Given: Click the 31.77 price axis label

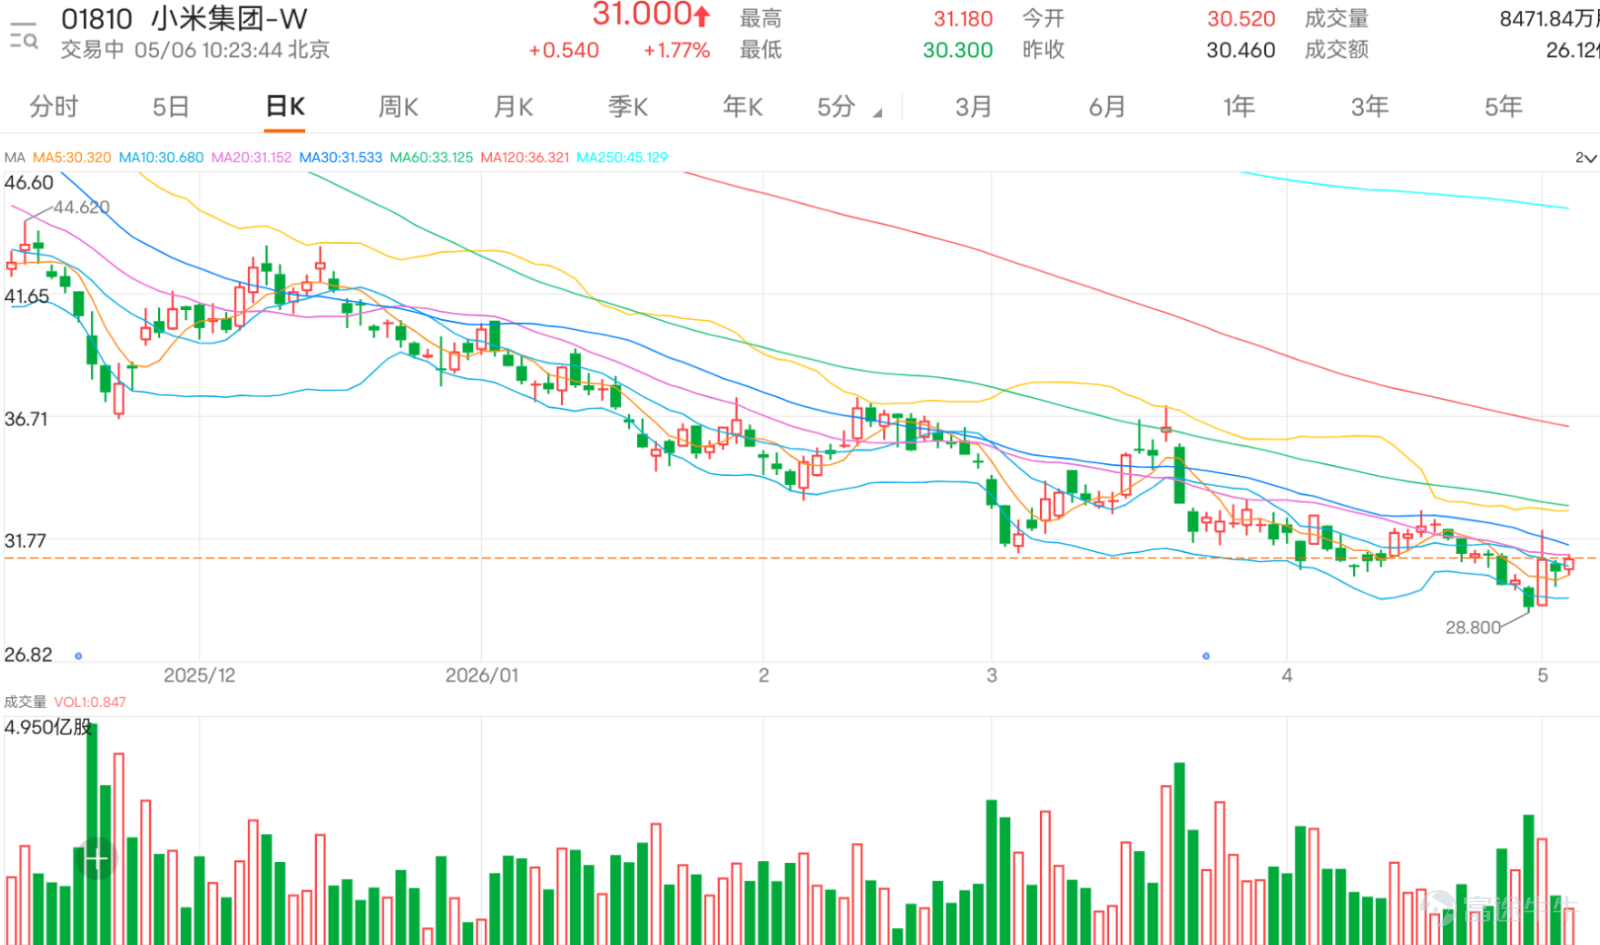Looking at the screenshot, I should pyautogui.click(x=26, y=541).
